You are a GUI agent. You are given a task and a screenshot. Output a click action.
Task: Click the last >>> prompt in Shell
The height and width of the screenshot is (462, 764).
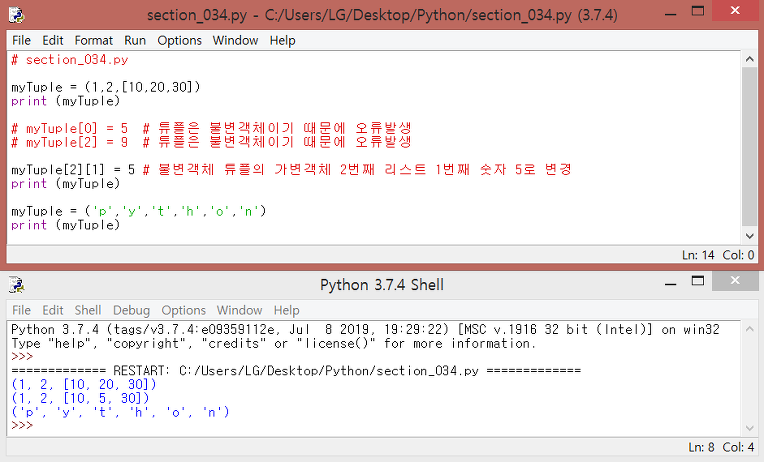pyautogui.click(x=22, y=425)
